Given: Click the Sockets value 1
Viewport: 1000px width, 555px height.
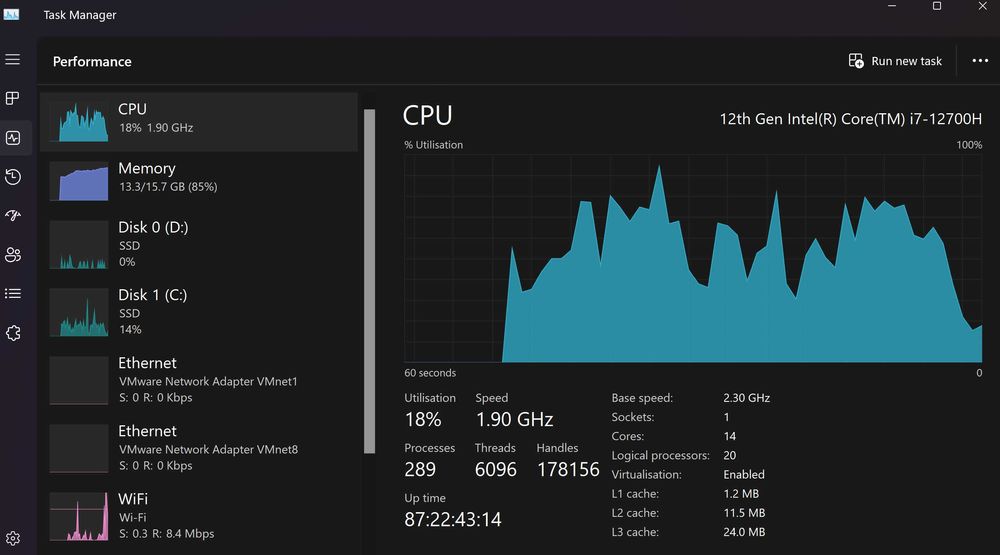Looking at the screenshot, I should [x=726, y=417].
